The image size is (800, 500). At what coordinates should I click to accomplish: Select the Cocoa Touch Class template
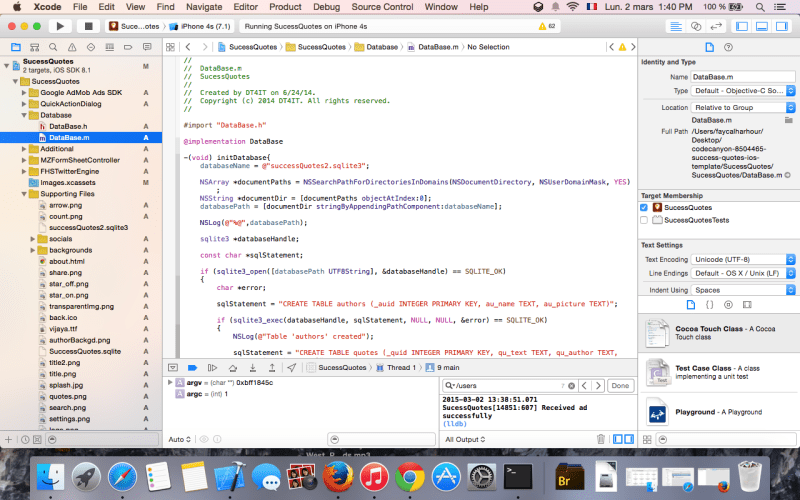pyautogui.click(x=717, y=333)
